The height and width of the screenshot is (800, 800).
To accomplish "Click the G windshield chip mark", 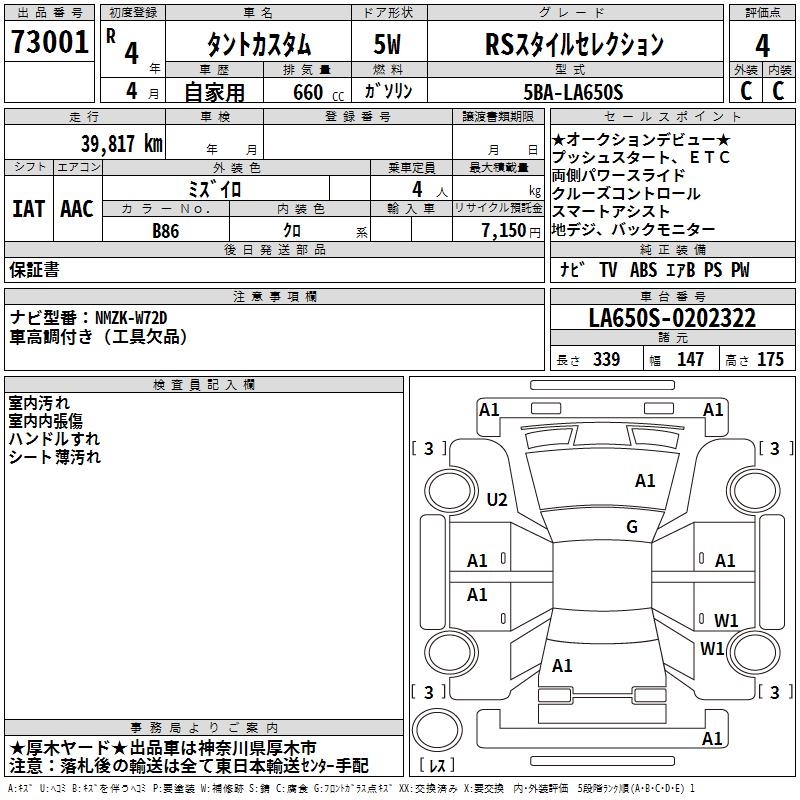I will click(632, 527).
